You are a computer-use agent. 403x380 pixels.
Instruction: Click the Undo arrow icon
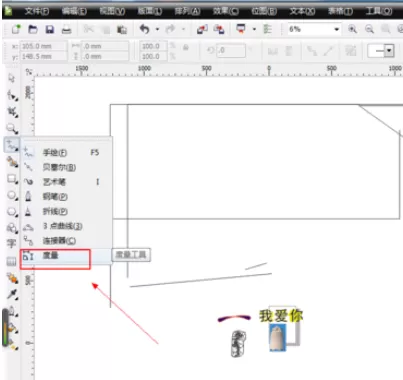point(145,29)
